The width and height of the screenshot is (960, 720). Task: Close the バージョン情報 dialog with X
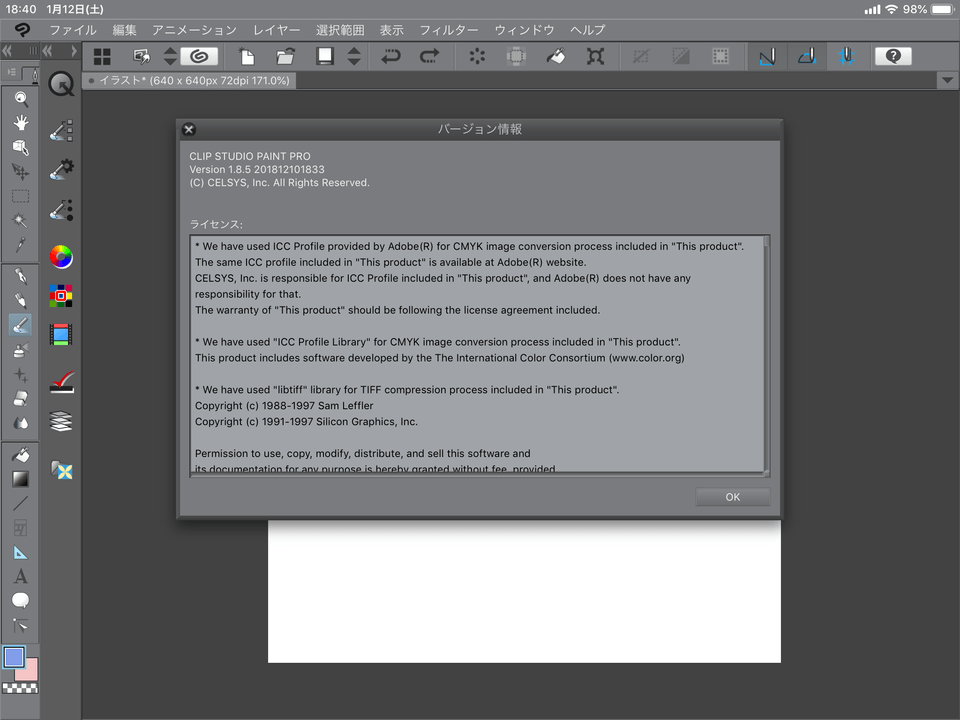189,129
